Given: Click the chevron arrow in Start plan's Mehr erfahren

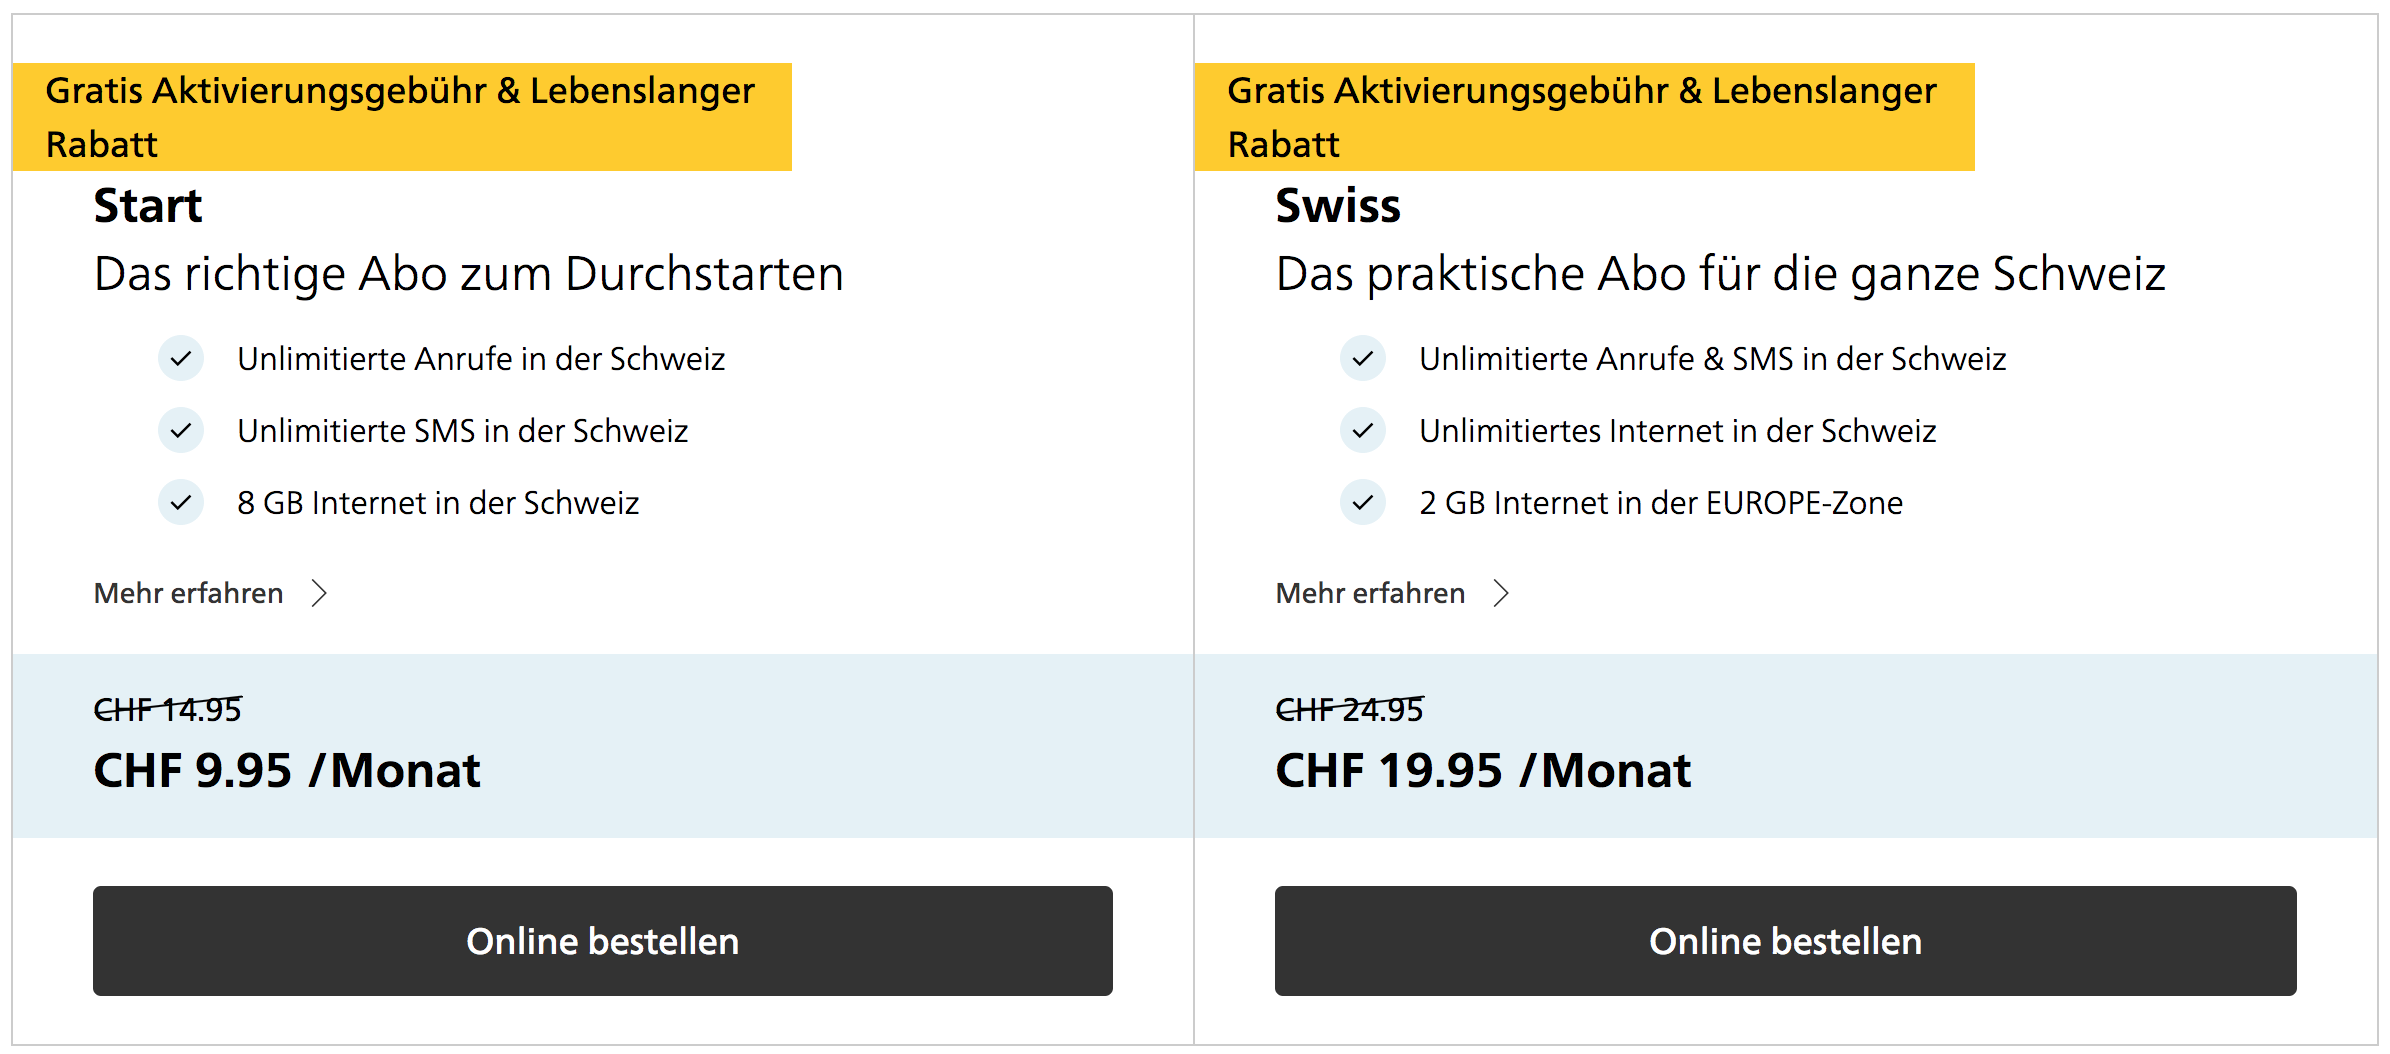Looking at the screenshot, I should tap(319, 593).
